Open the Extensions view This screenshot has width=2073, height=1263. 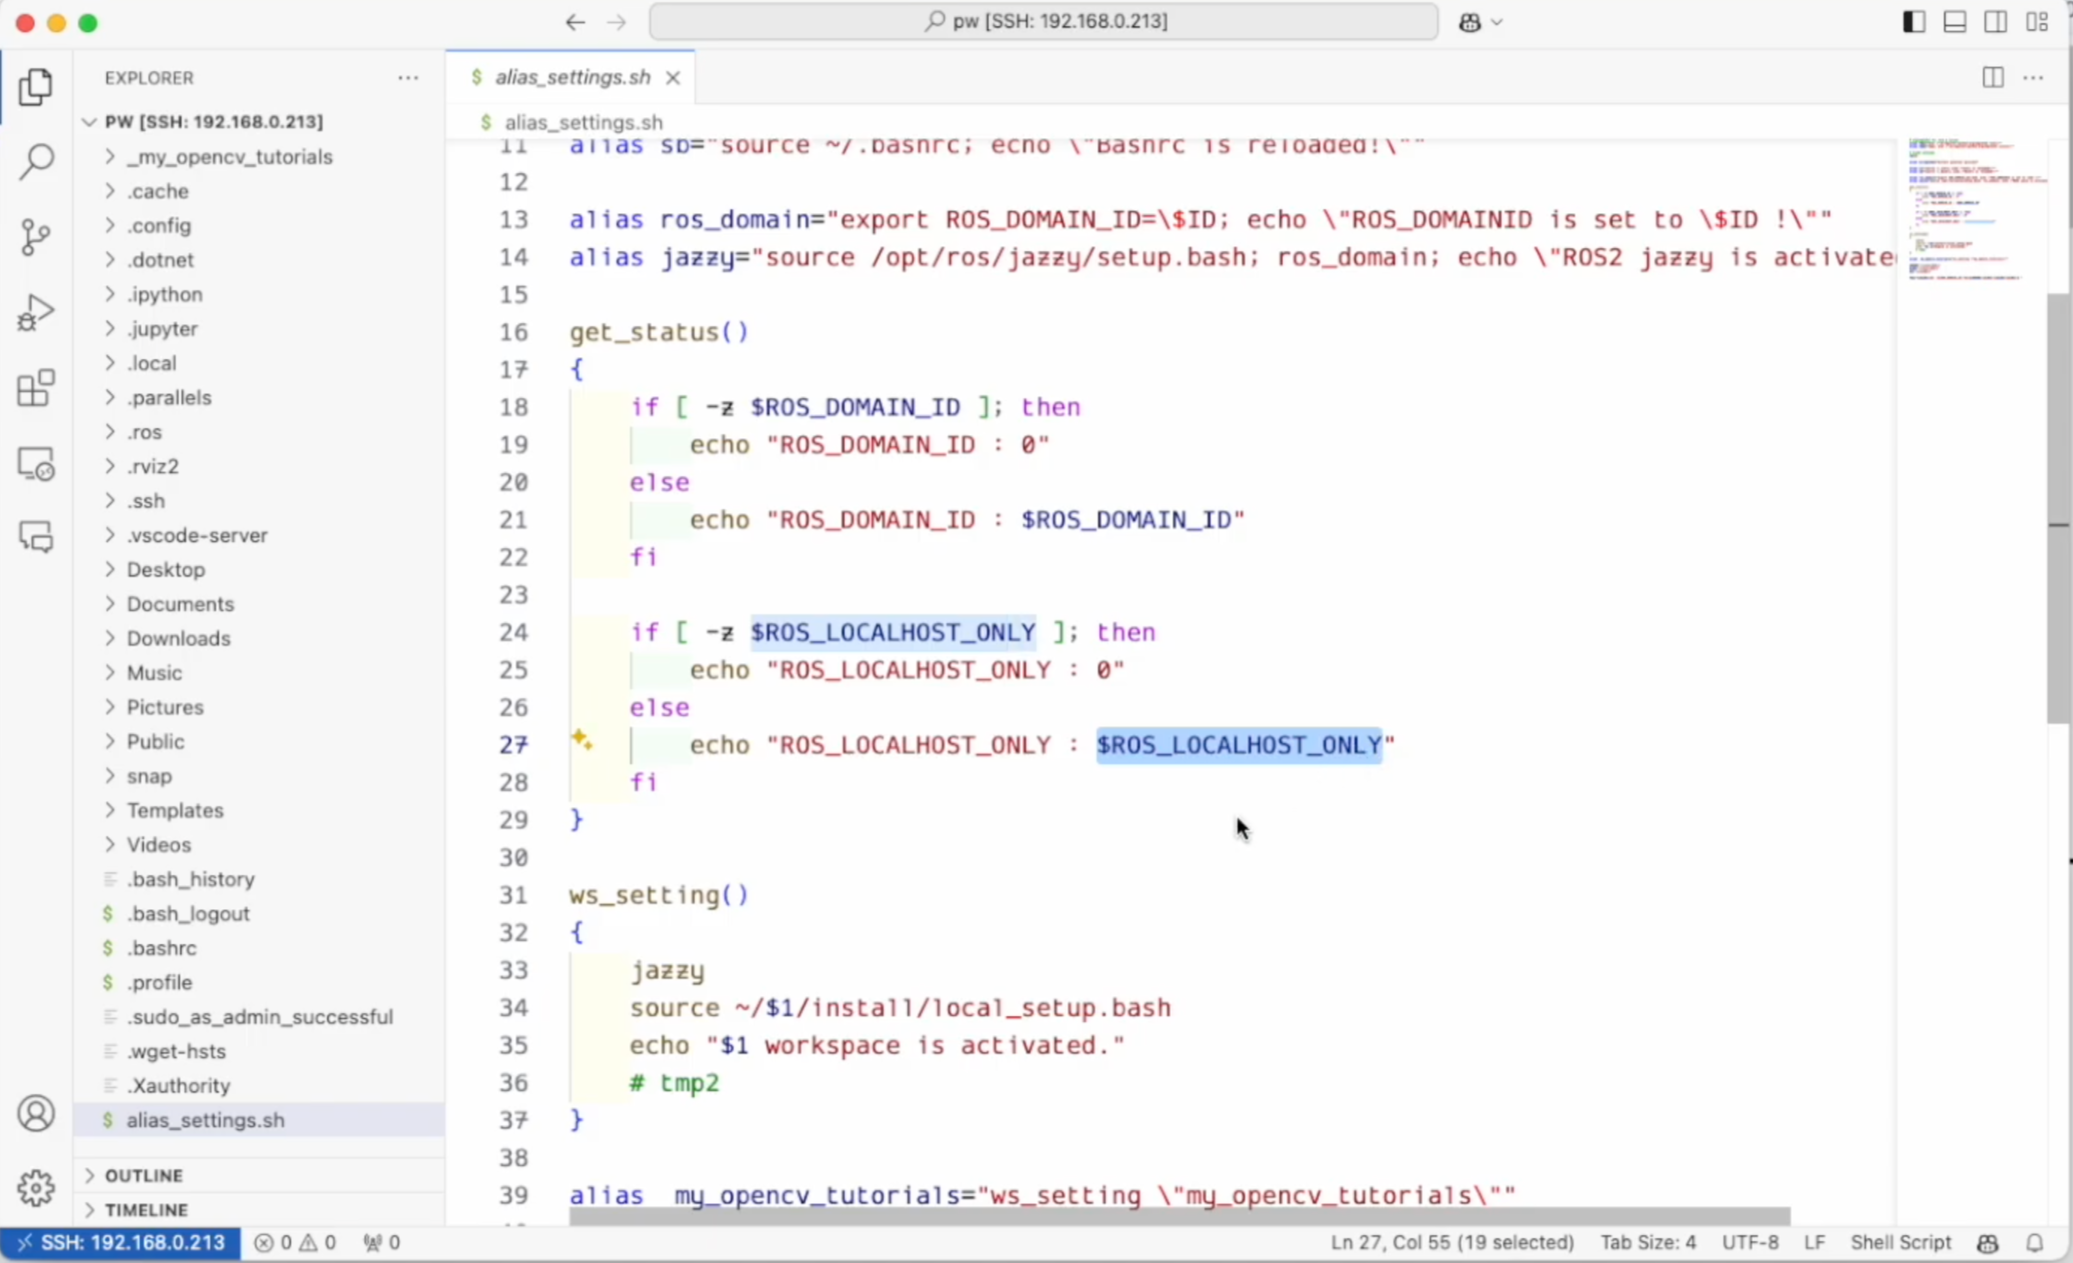36,388
